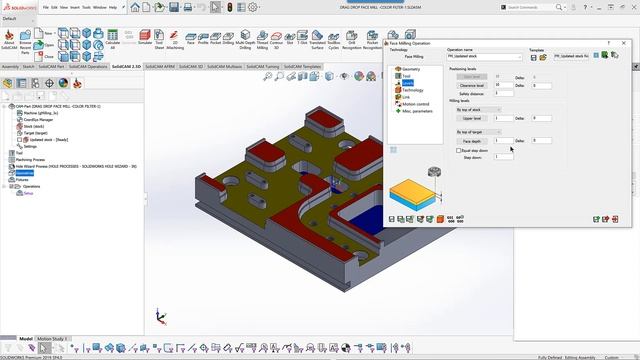Click Calculate All icon
Screen dimensions: 640x360
pyautogui.click(x=113, y=40)
